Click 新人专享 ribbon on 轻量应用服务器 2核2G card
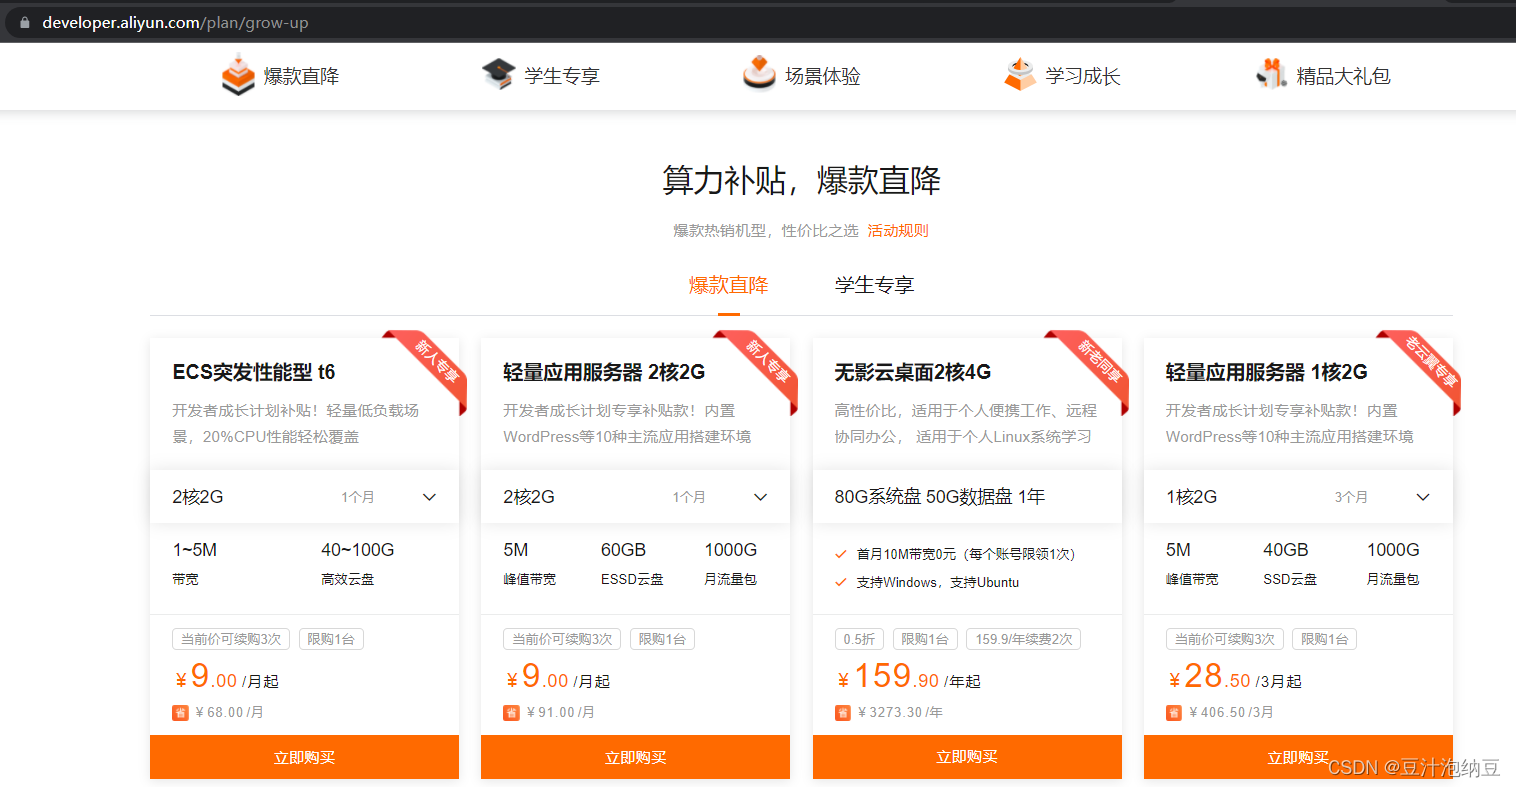 click(x=761, y=368)
